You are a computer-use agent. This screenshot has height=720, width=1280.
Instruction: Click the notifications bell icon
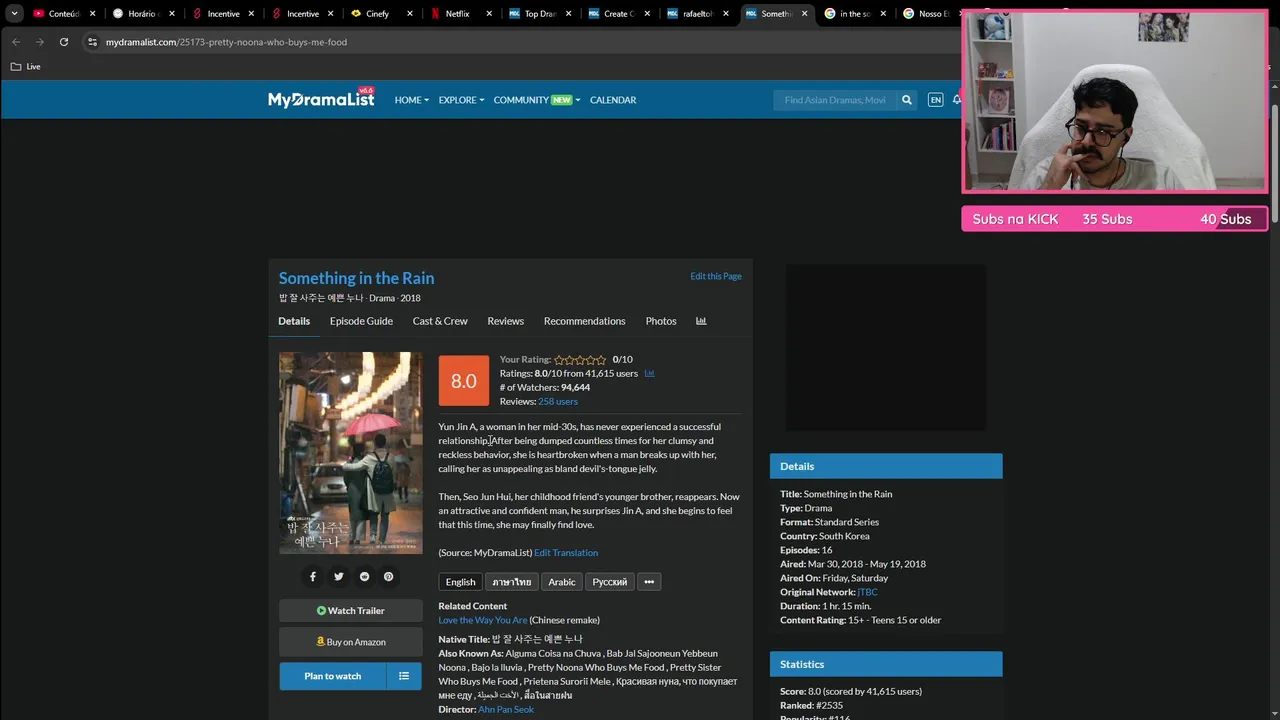coord(956,100)
